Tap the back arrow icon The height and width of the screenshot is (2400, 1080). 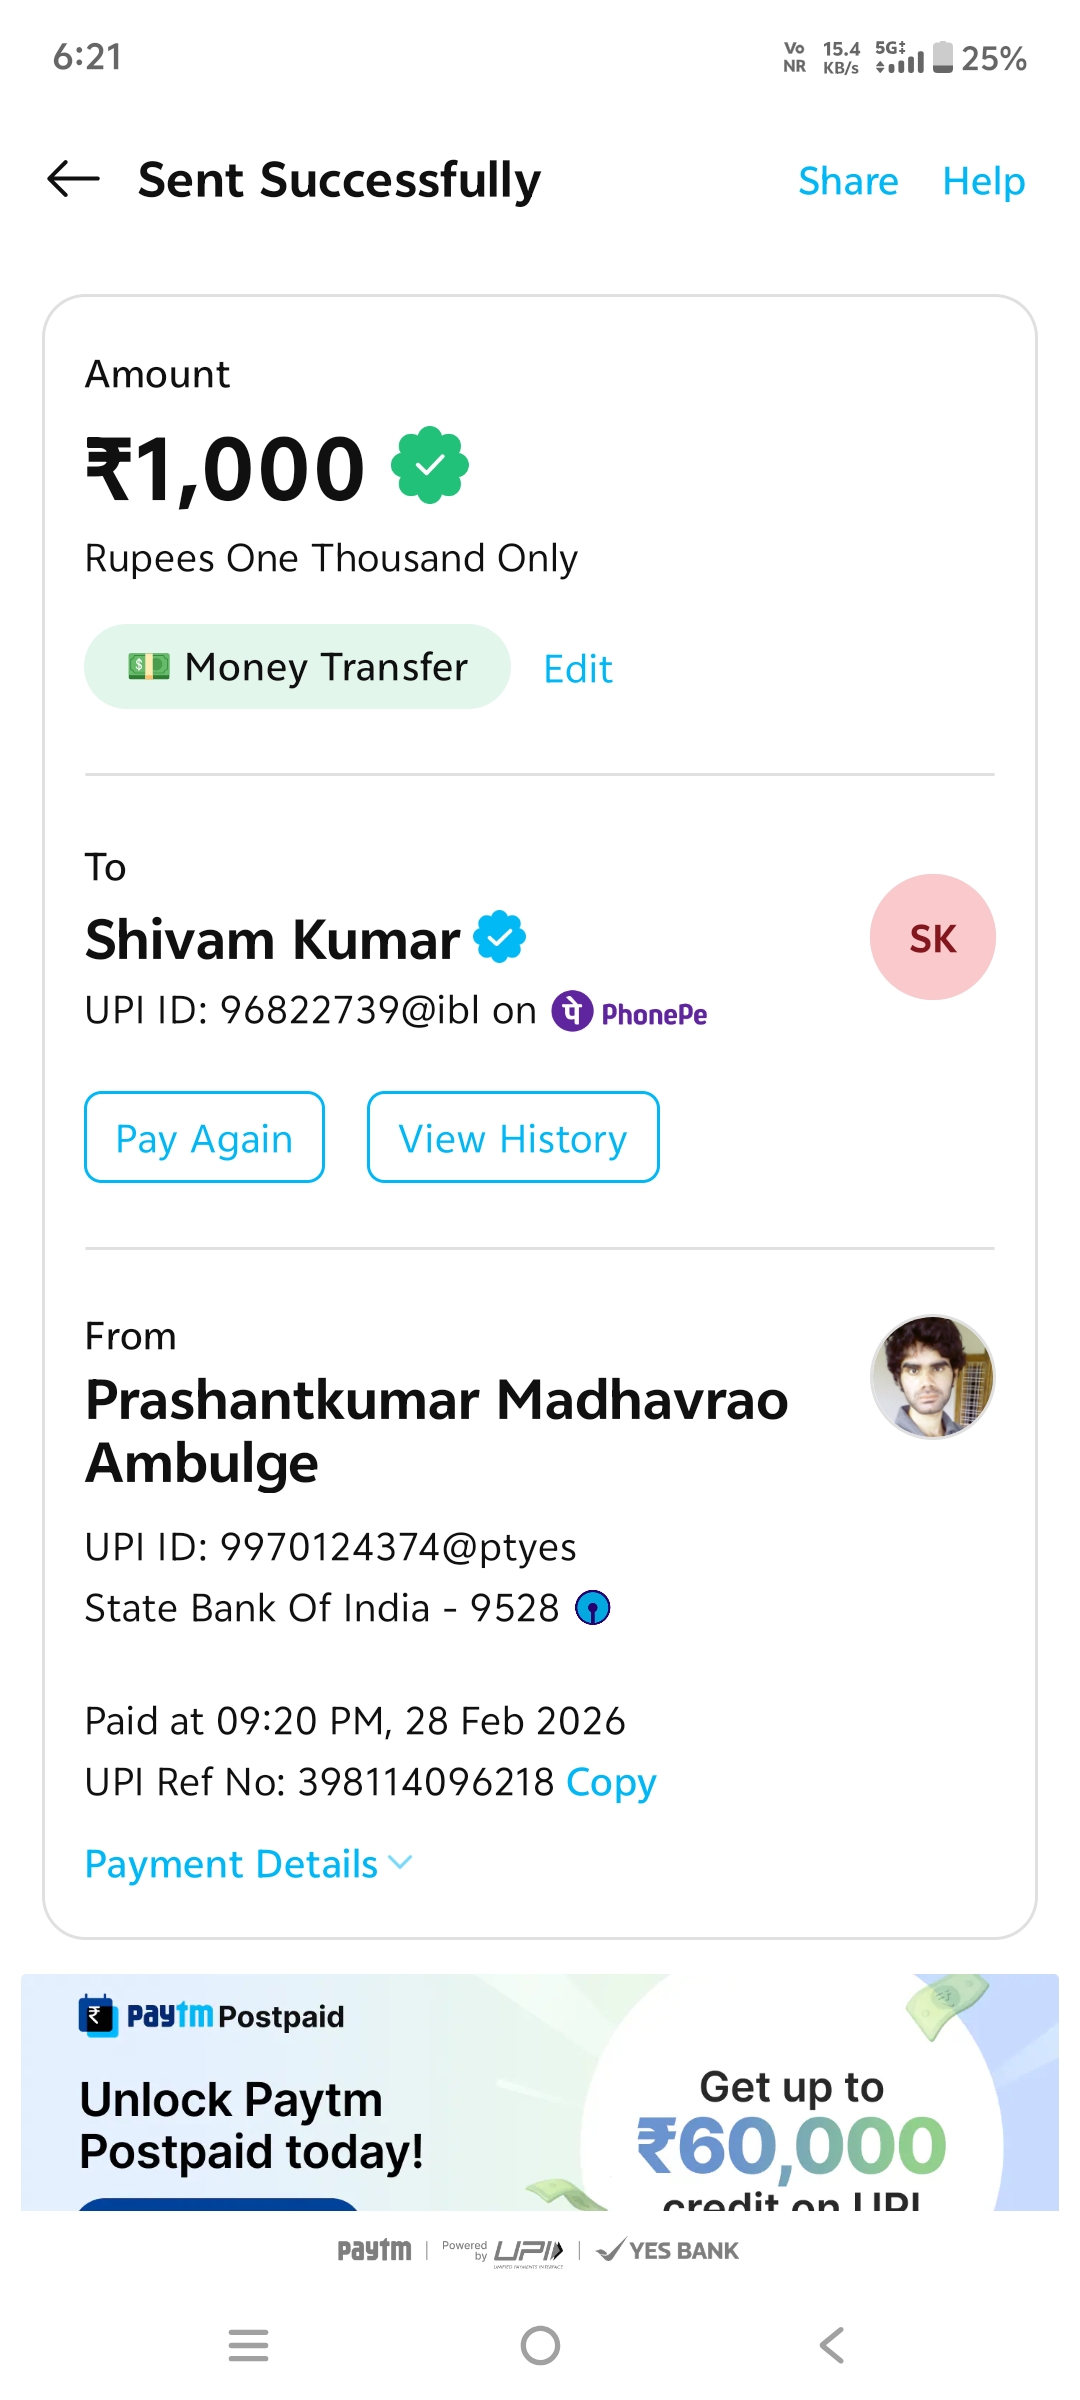tap(74, 180)
